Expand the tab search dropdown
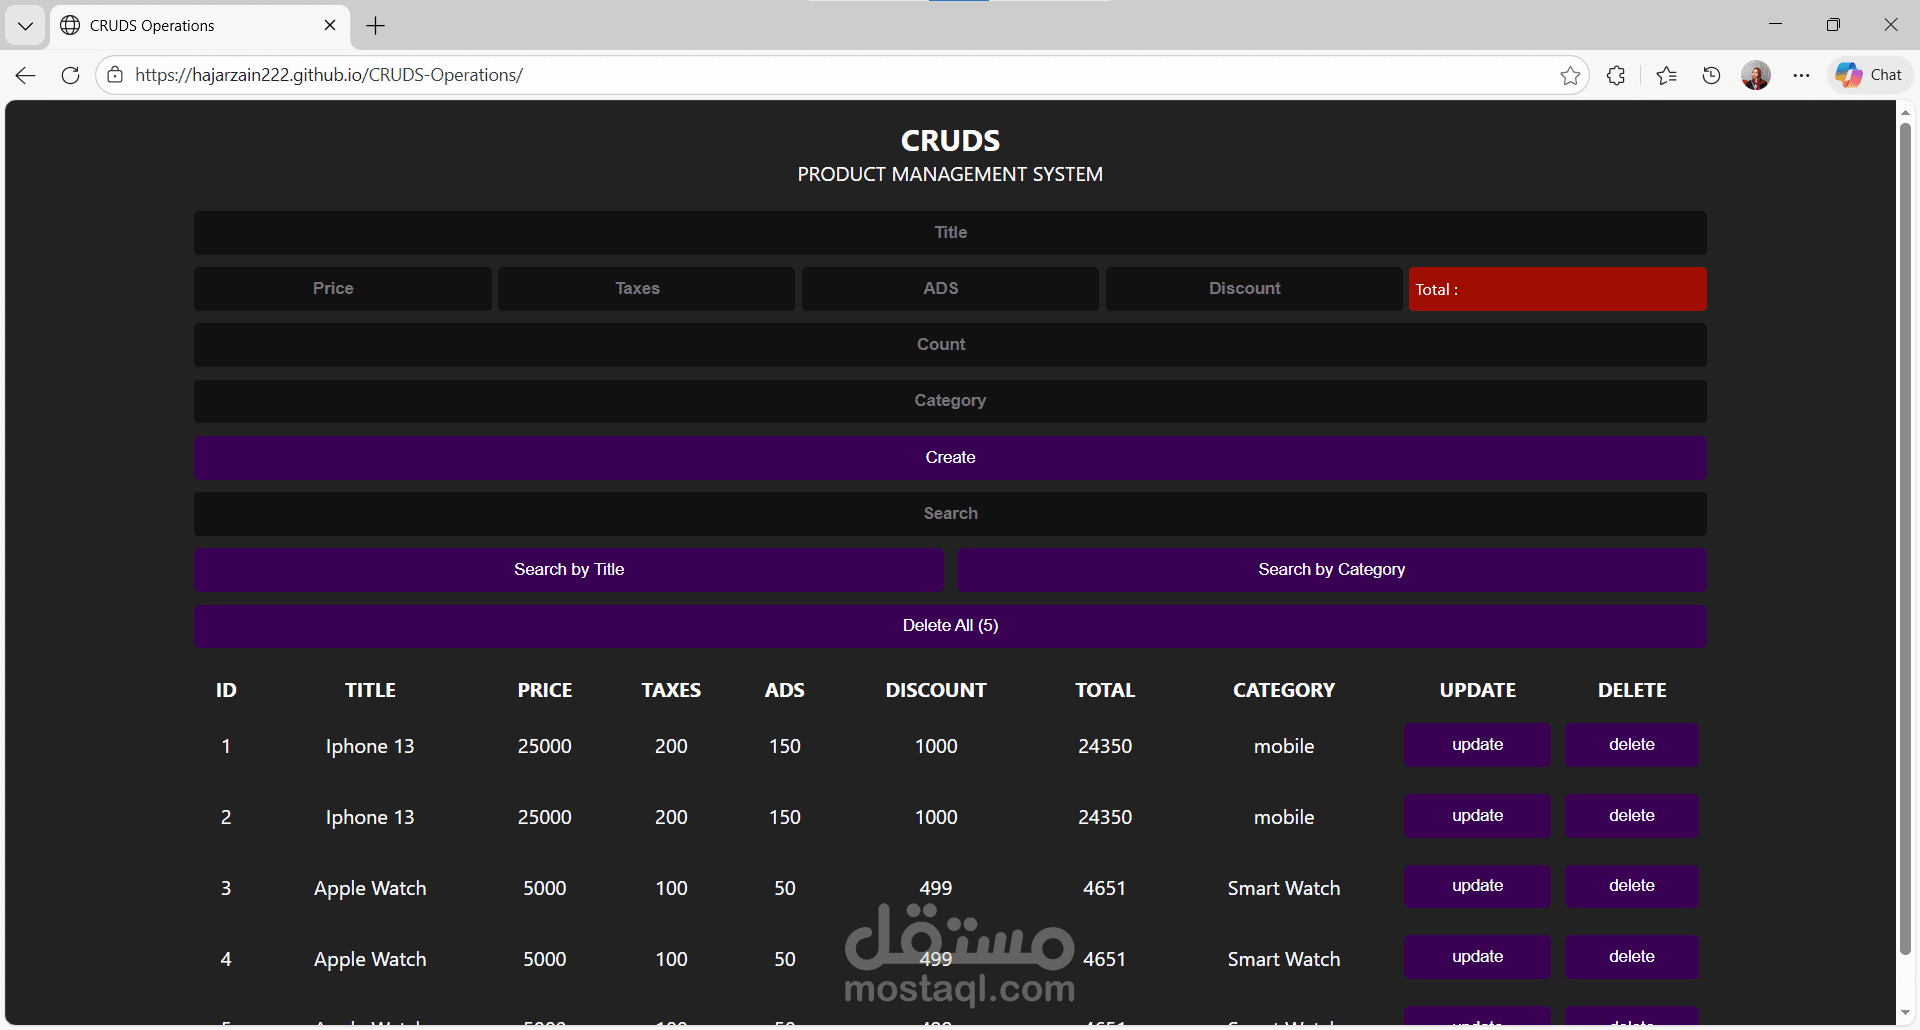This screenshot has height=1030, width=1920. click(x=25, y=26)
